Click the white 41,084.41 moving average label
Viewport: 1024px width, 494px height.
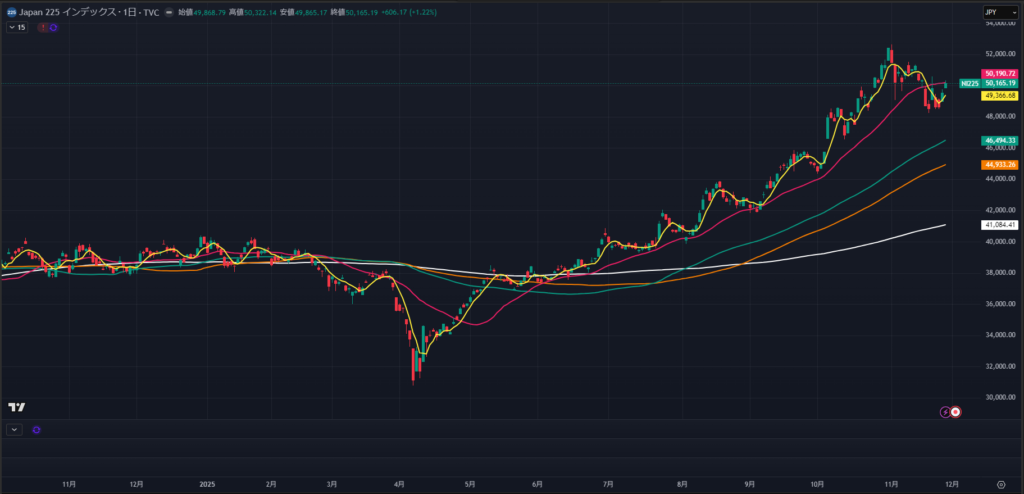pyautogui.click(x=1000, y=225)
